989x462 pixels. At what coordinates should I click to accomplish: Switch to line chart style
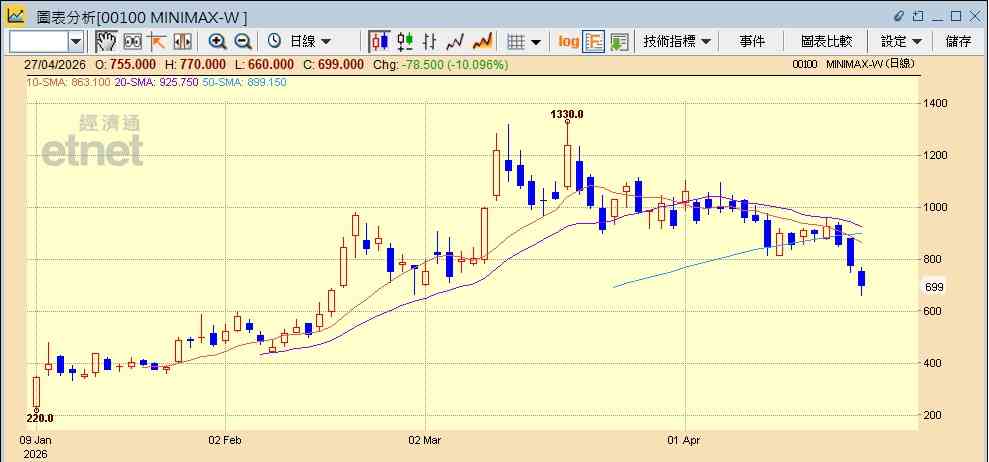click(455, 42)
